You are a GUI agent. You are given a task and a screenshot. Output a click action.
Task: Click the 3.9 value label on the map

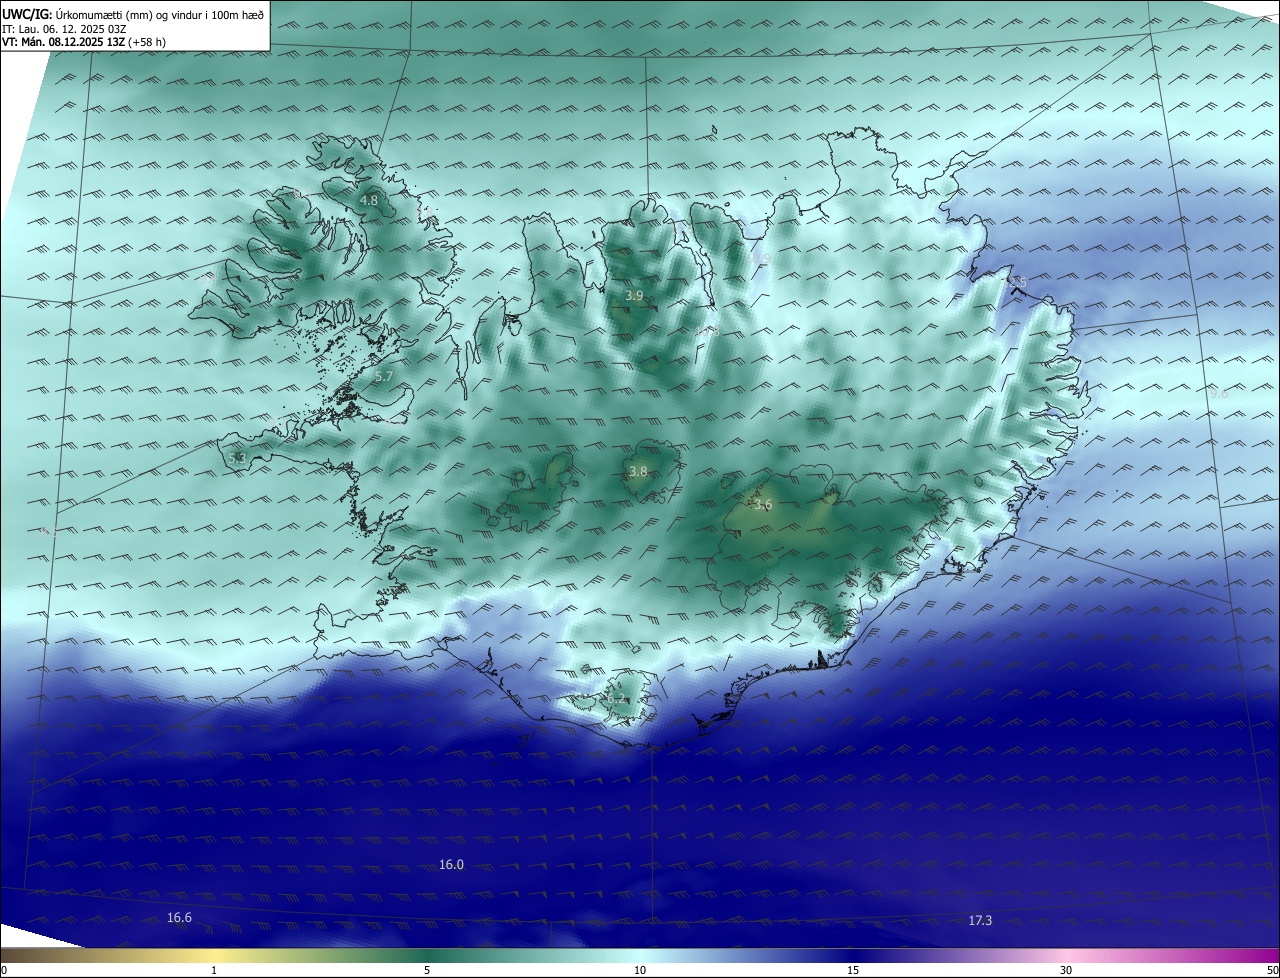pos(635,295)
